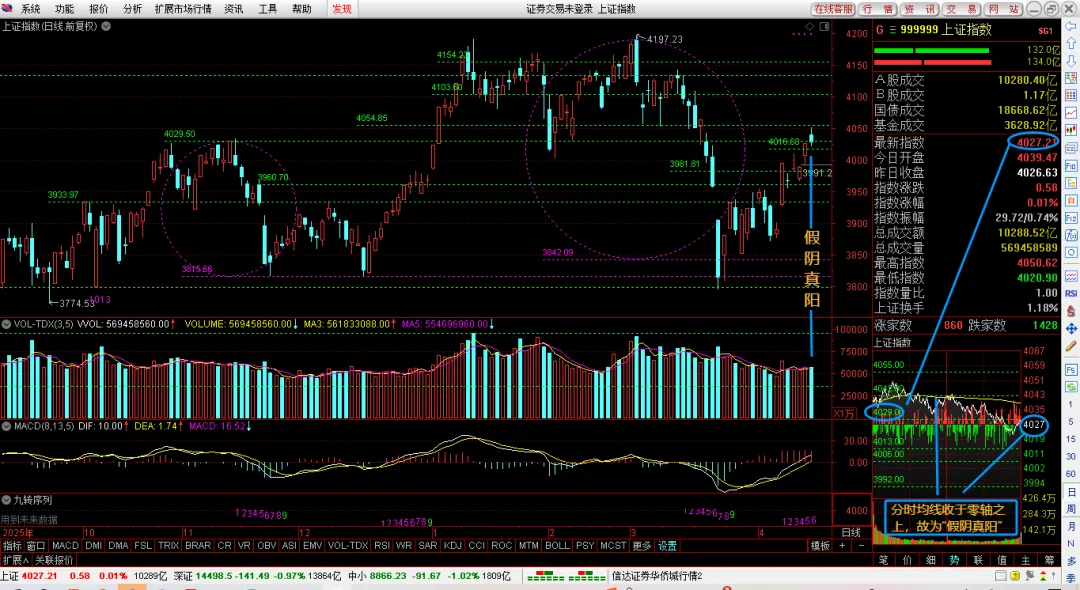Expand the 上证指数 chart title dropdown

coord(106,26)
